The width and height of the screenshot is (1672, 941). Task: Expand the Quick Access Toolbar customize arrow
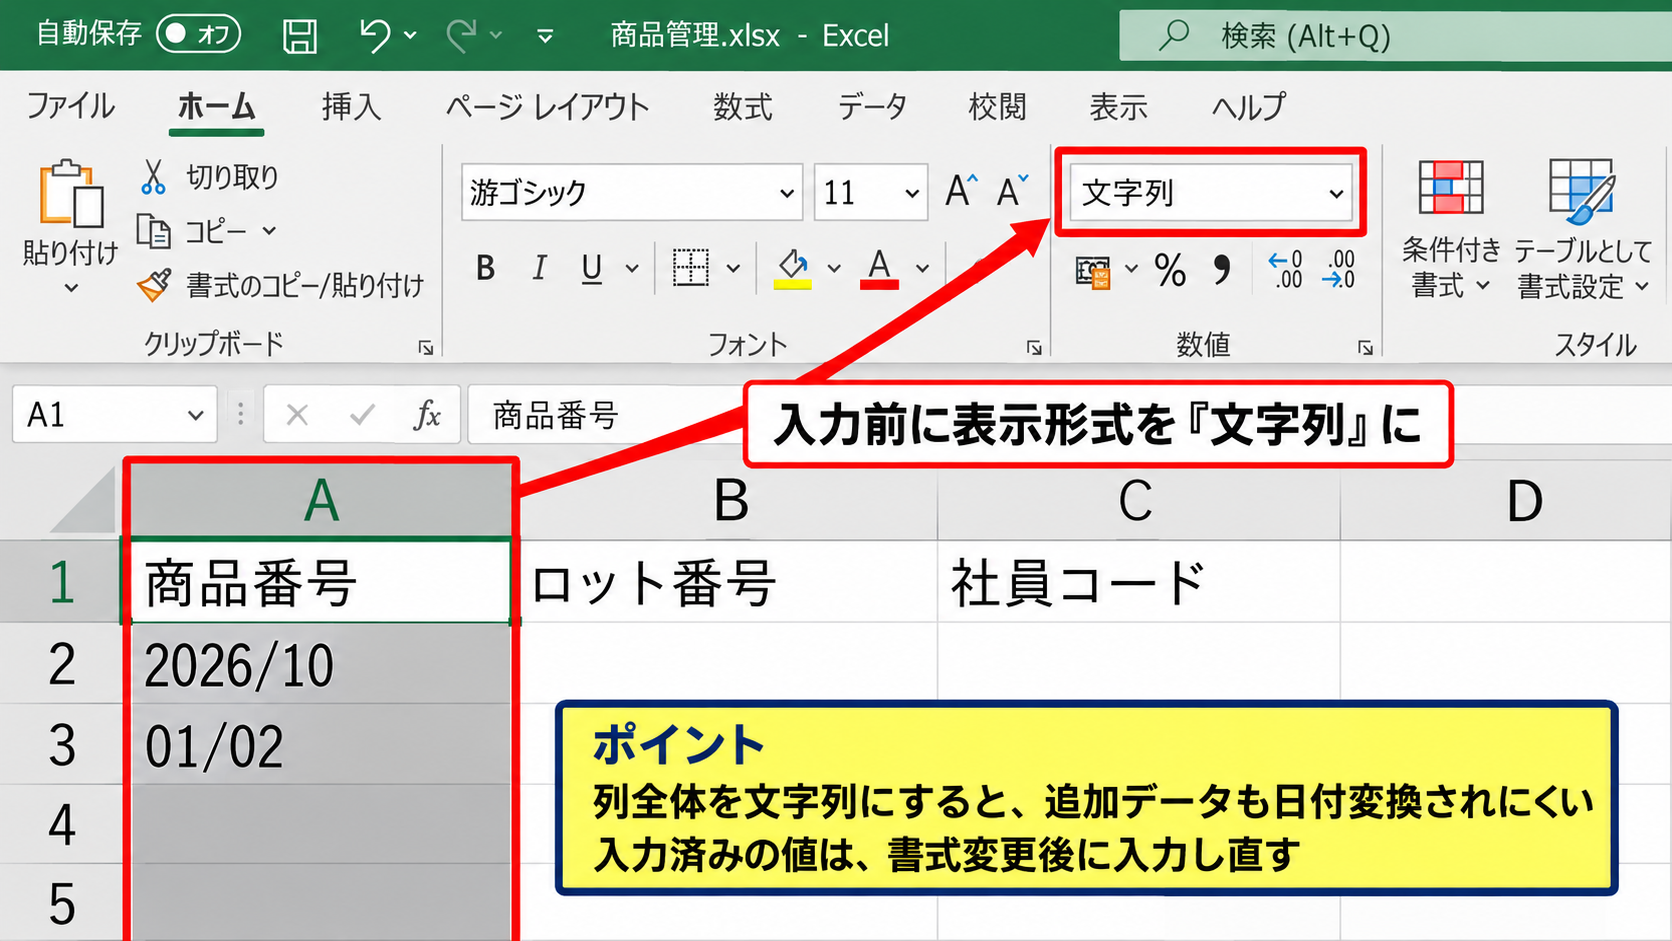545,37
